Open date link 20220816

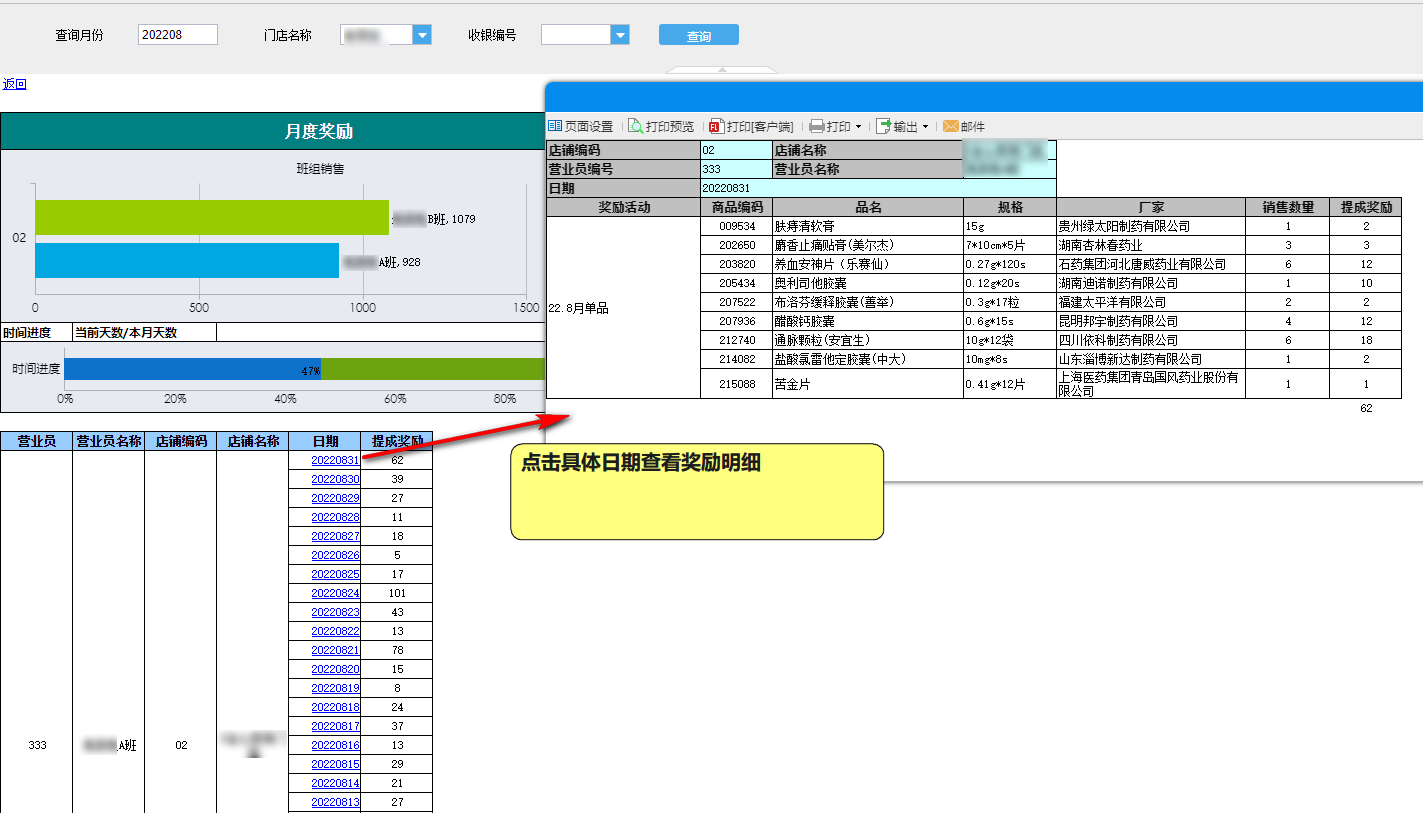coord(335,745)
